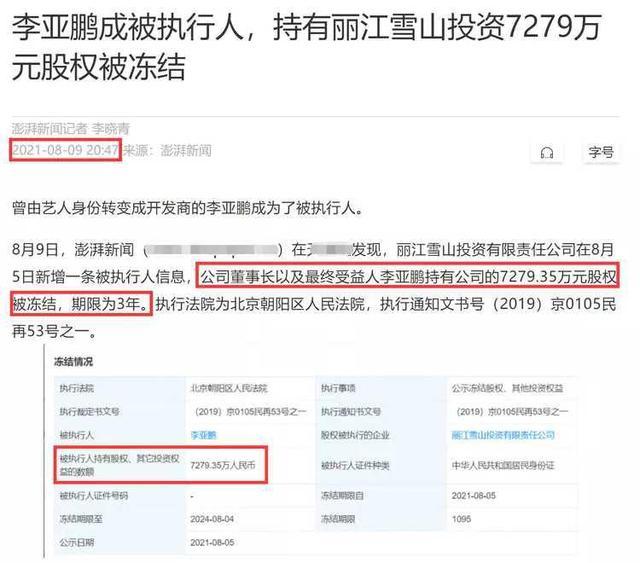The image size is (640, 563).
Task: Click the 2021-08-09 20:47 timestamp
Action: click(x=65, y=150)
